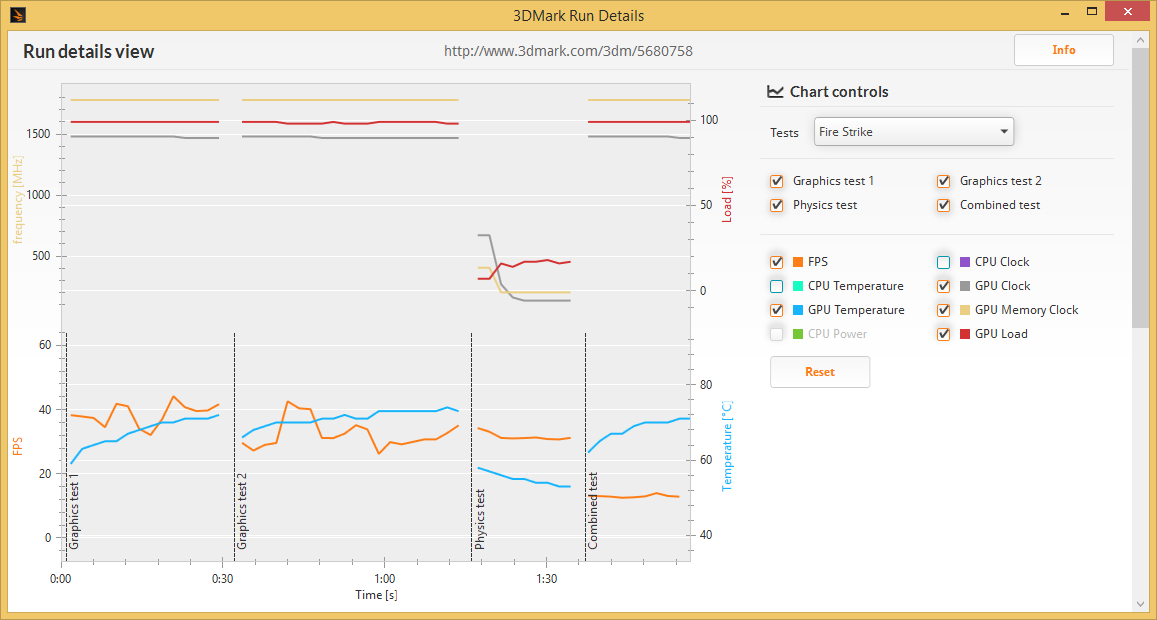Click the teal CPU Temperature color swatch
Image resolution: width=1157 pixels, height=620 pixels.
click(798, 286)
